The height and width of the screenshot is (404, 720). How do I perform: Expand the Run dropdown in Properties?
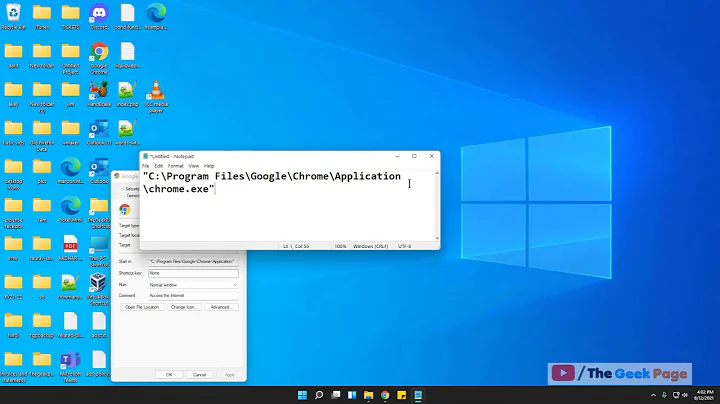[235, 285]
